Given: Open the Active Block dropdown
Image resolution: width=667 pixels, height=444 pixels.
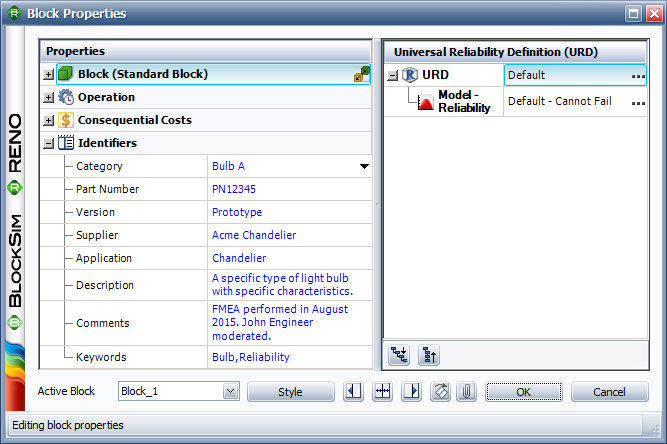Looking at the screenshot, I should [x=230, y=392].
